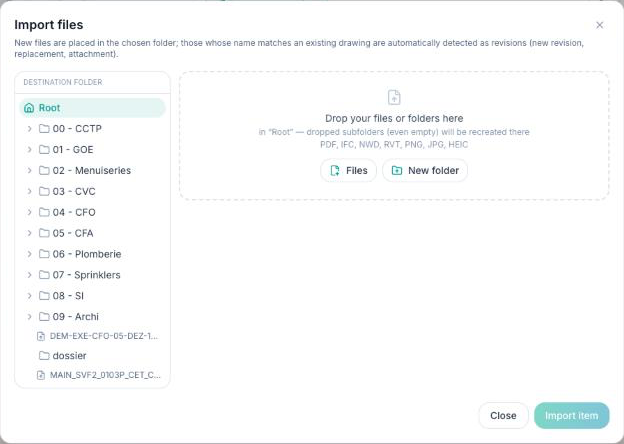This screenshot has width=624, height=444.
Task: Expand the 07 - Sprinklers folder chevron
Action: click(29, 275)
